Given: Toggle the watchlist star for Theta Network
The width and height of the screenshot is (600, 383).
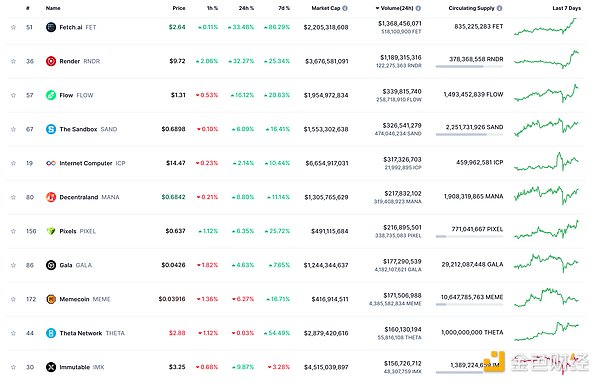Looking at the screenshot, I should pos(13,333).
